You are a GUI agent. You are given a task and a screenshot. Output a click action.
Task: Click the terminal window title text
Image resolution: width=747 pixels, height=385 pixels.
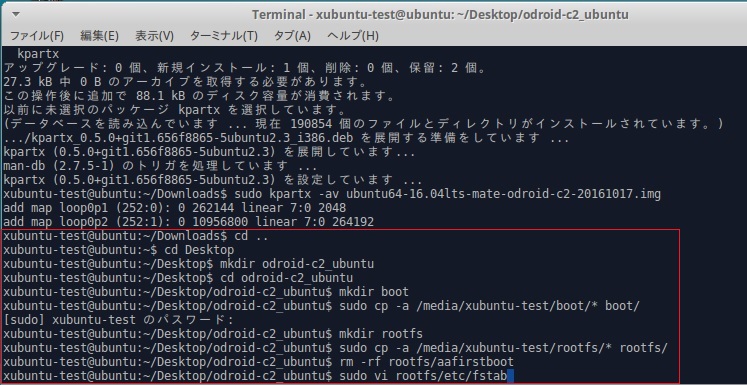[440, 15]
